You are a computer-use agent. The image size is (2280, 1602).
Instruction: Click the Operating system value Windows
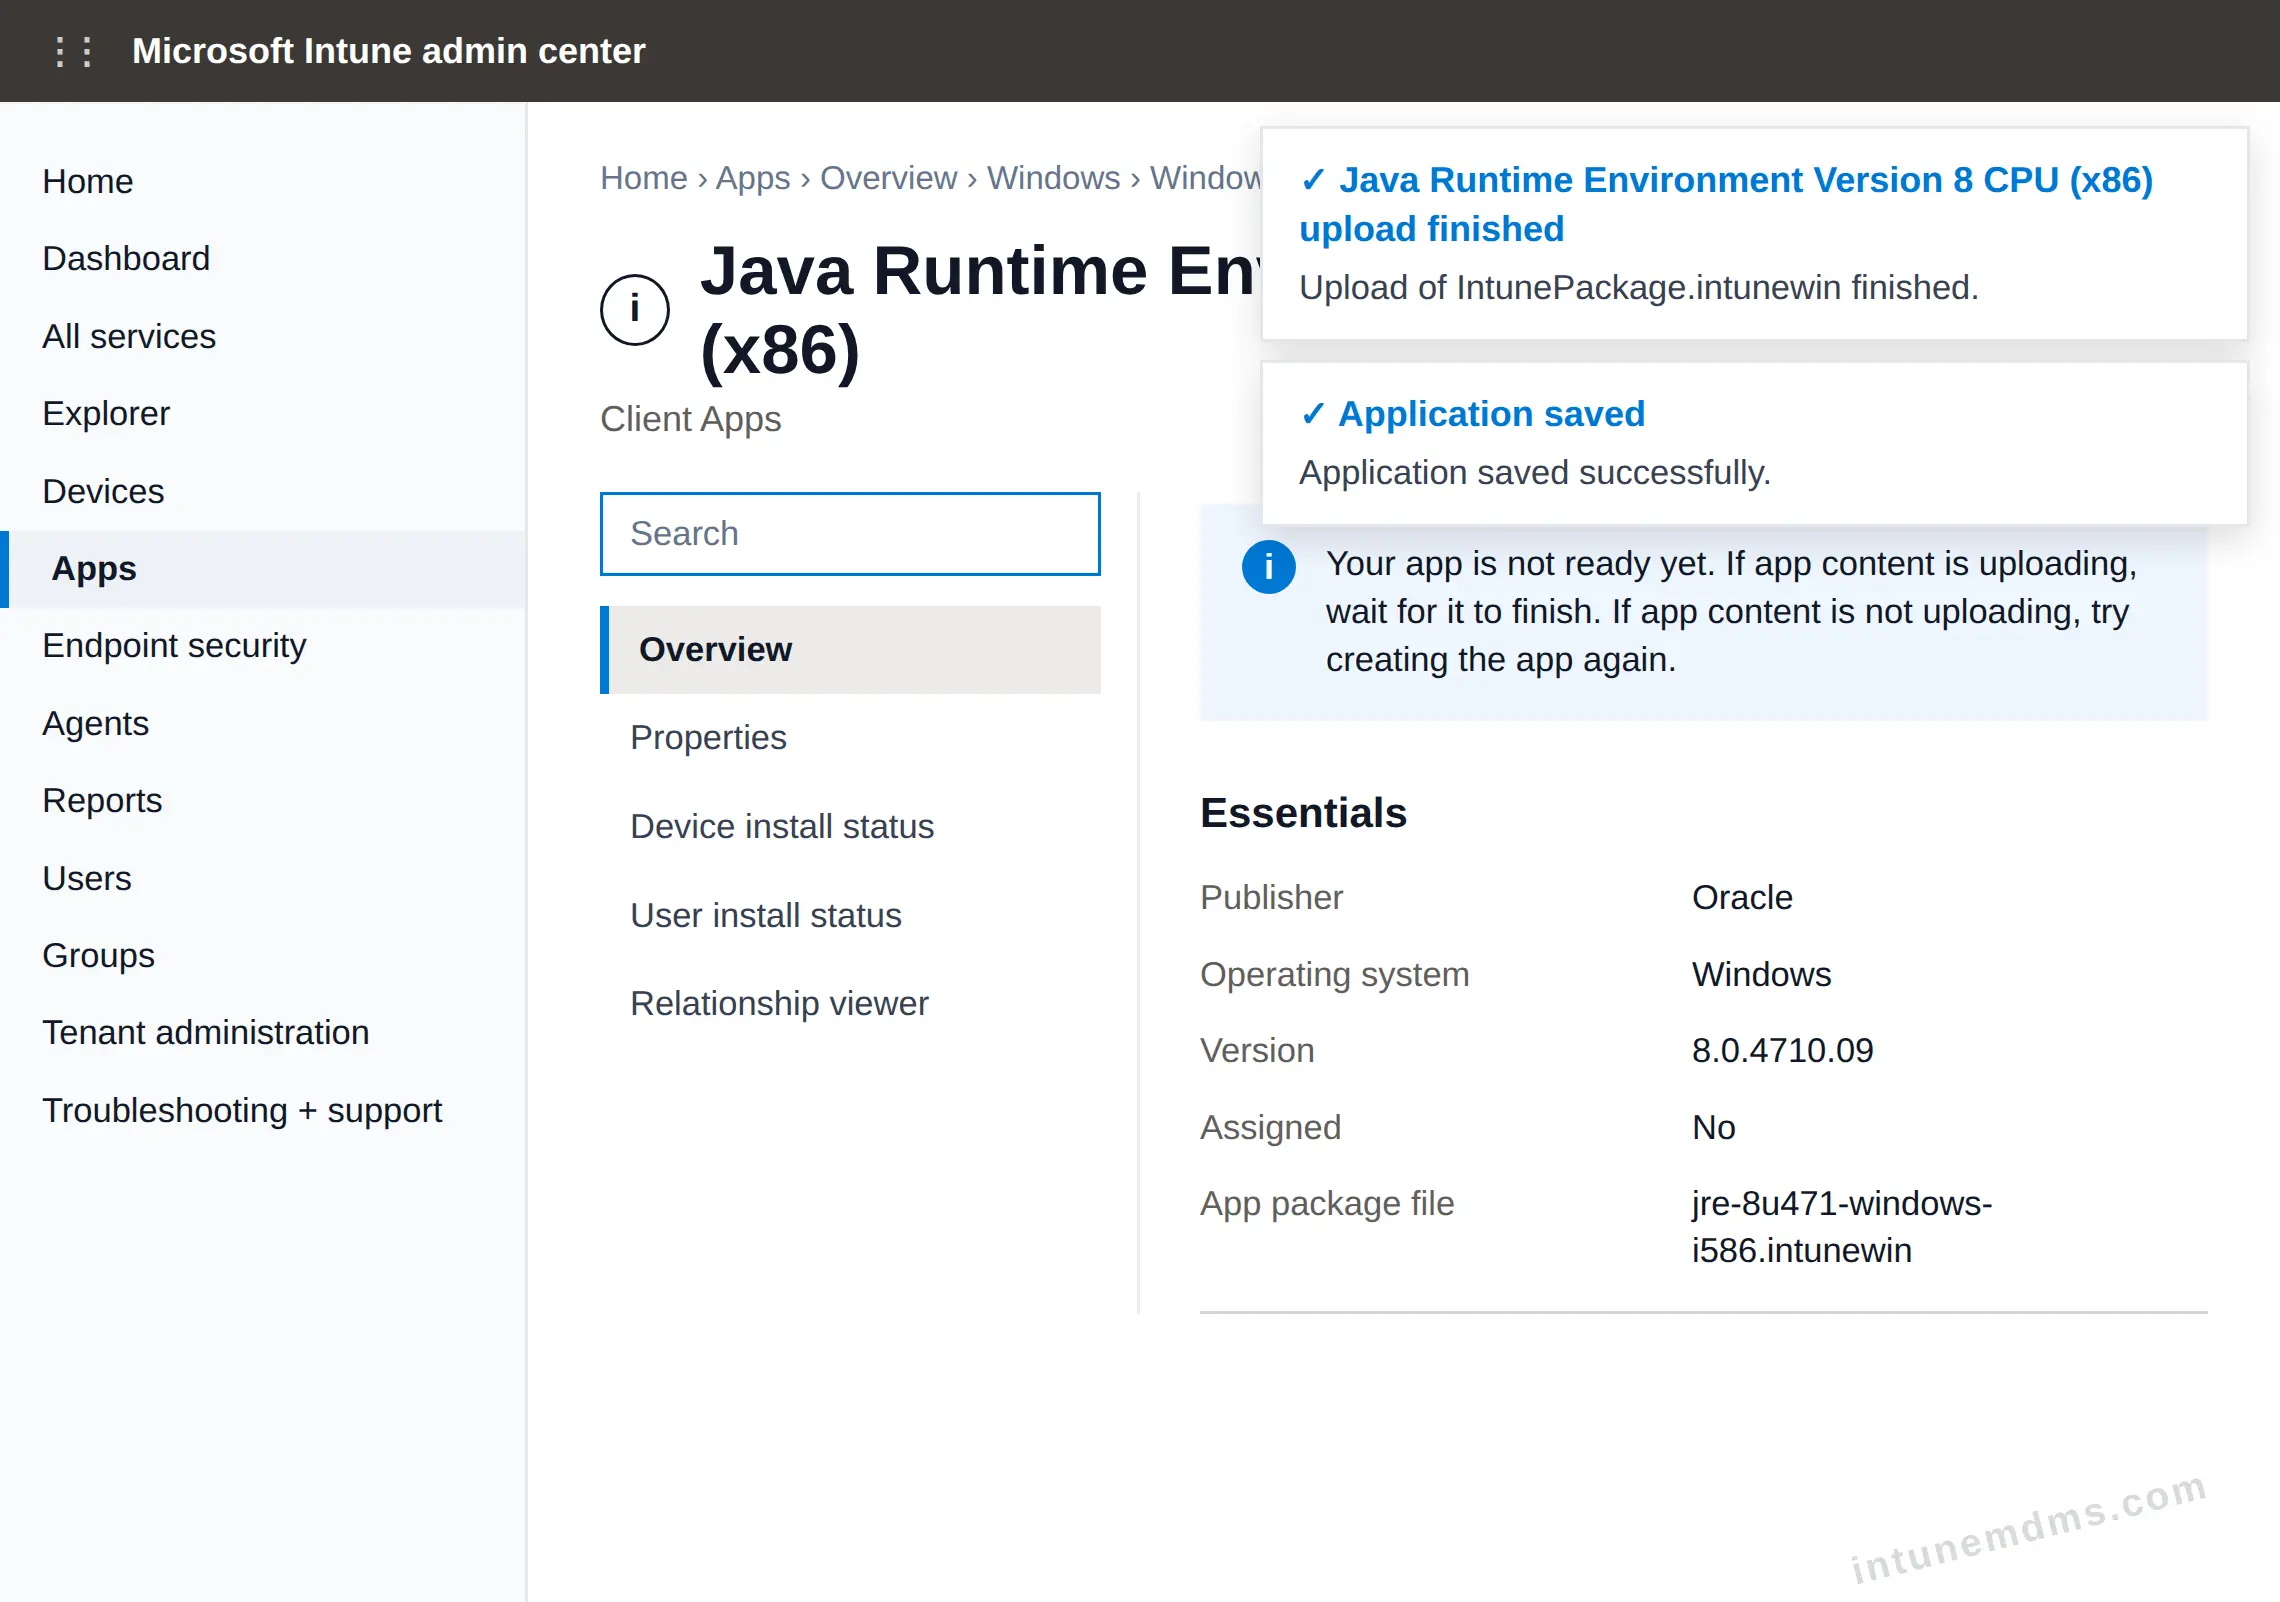pos(1761,974)
